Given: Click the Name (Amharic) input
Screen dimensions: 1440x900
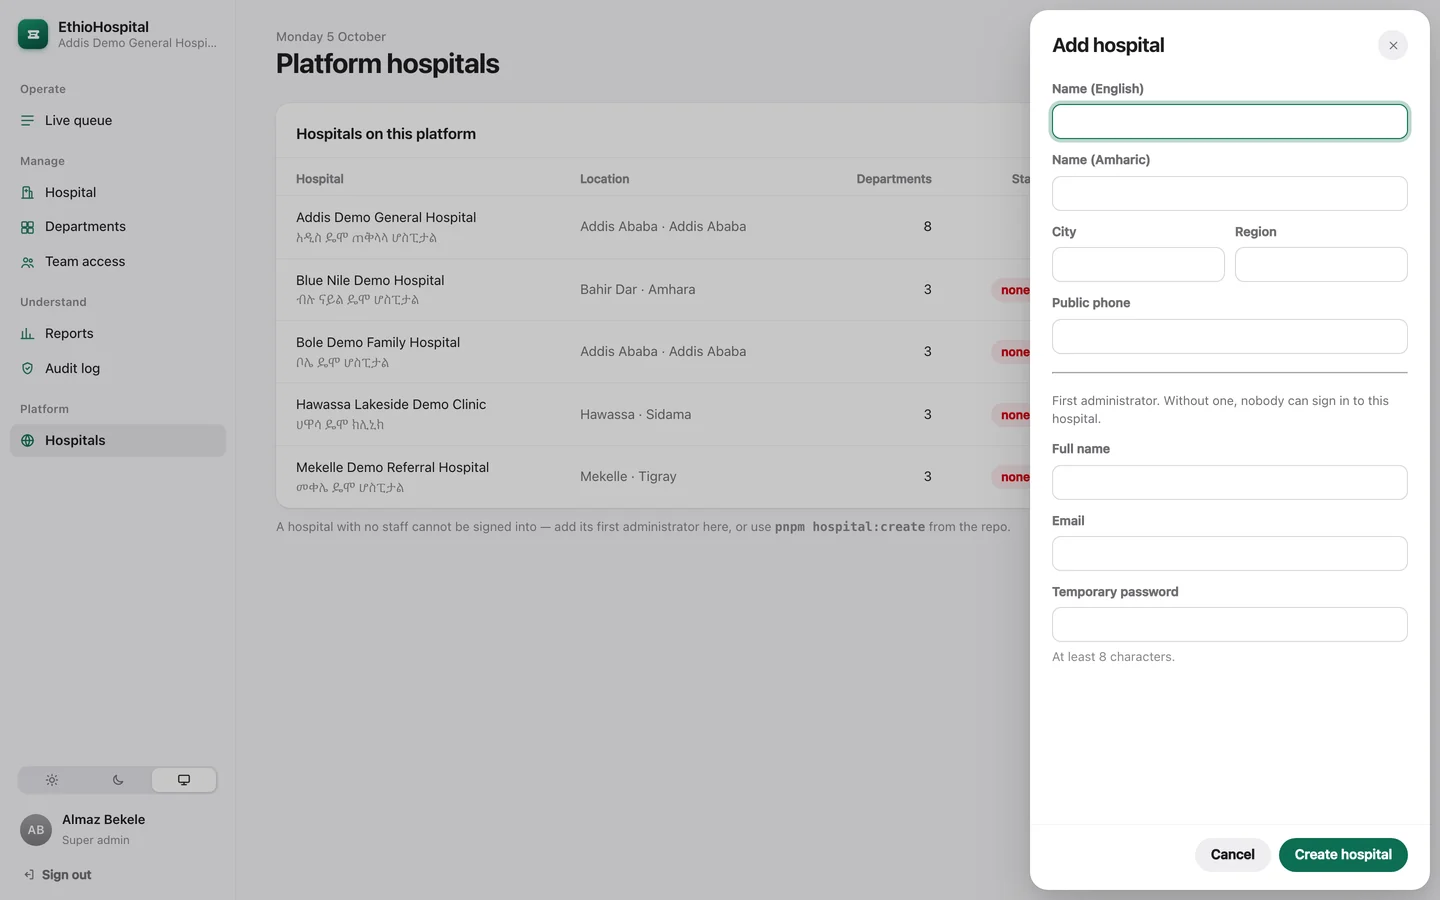Looking at the screenshot, I should [1230, 194].
